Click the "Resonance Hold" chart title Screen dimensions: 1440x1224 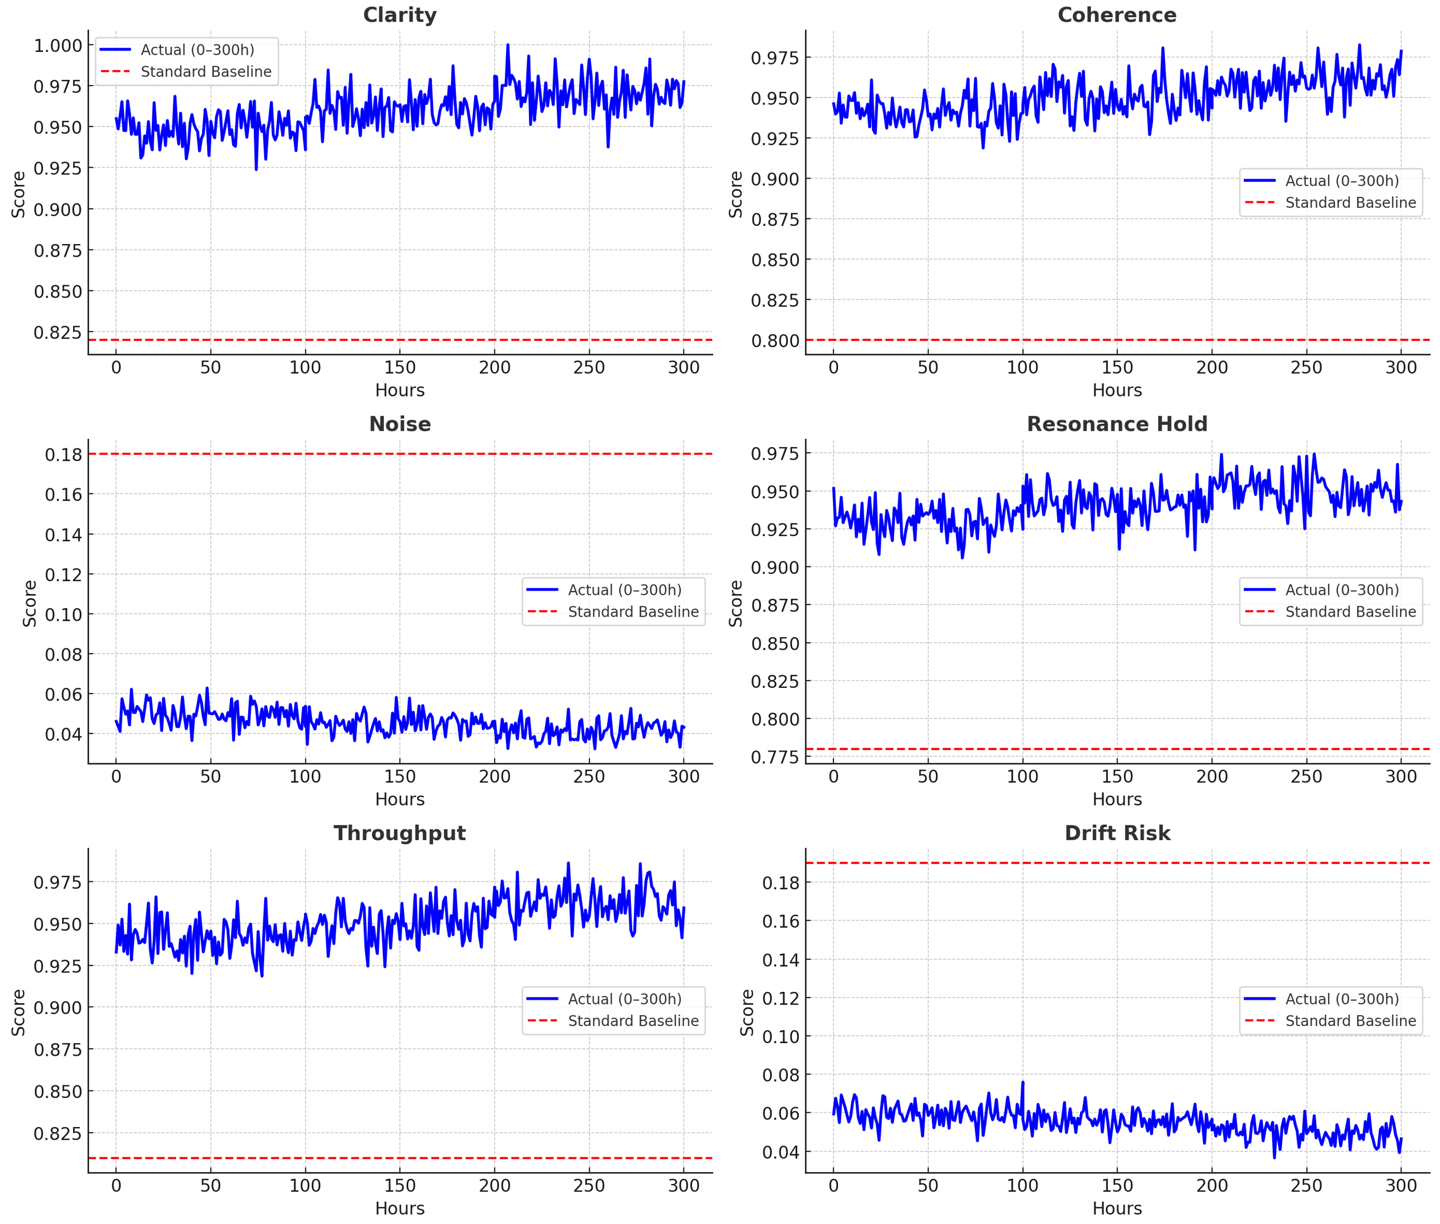1117,424
